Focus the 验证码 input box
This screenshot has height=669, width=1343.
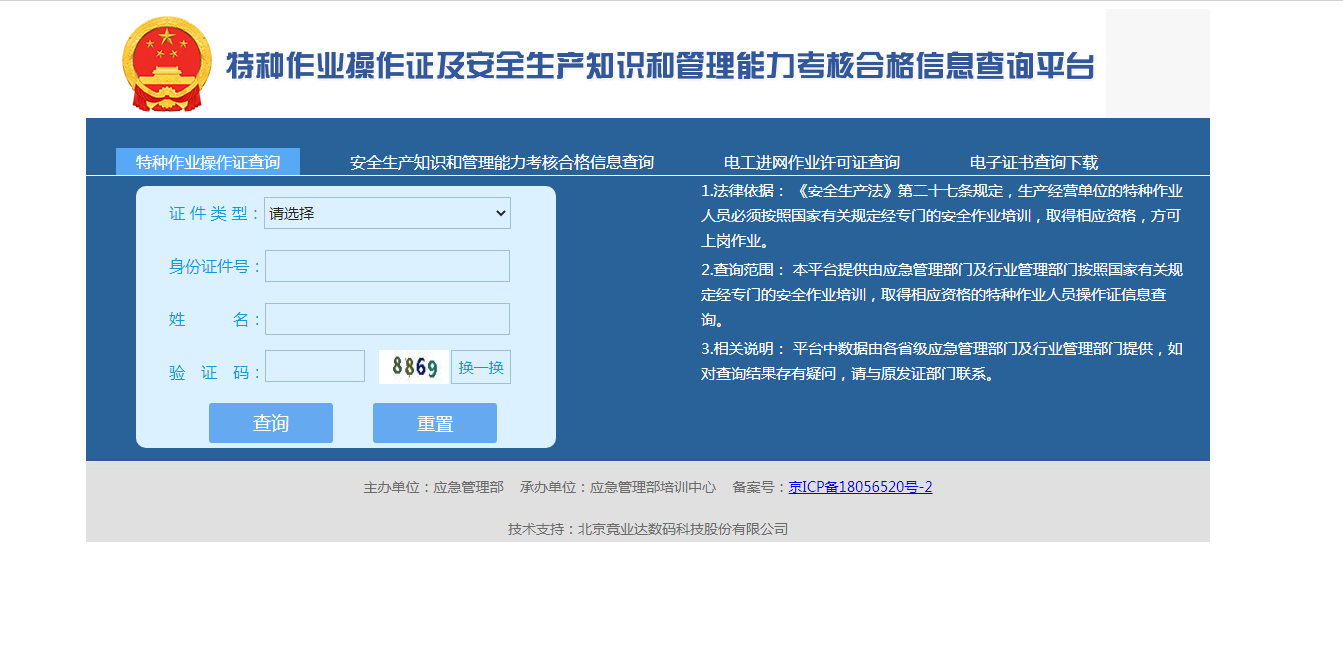[315, 366]
